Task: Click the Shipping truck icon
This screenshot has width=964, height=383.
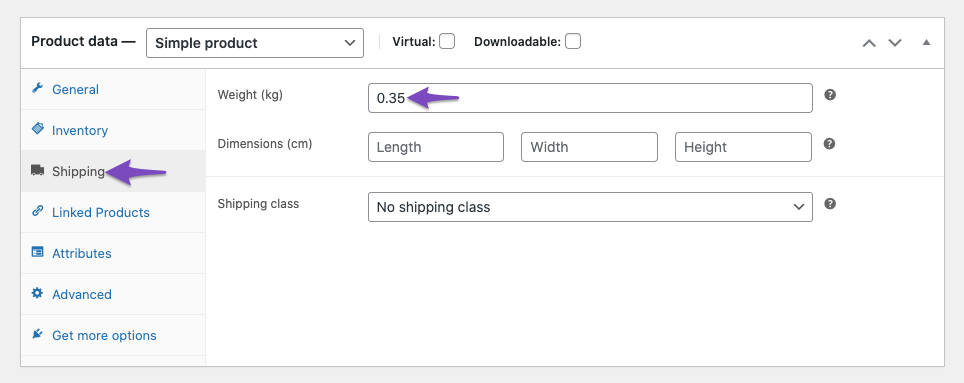Action: tap(38, 170)
